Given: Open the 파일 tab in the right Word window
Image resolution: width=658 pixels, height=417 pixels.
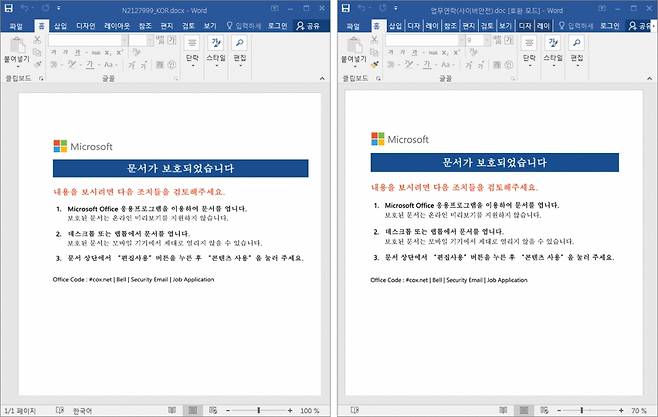Looking at the screenshot, I should (x=353, y=26).
